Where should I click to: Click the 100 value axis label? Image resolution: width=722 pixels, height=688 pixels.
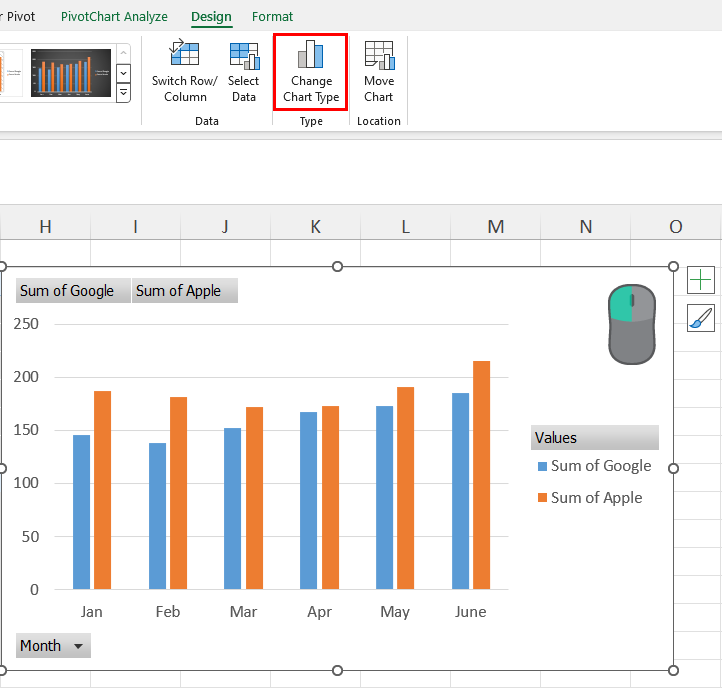point(26,483)
